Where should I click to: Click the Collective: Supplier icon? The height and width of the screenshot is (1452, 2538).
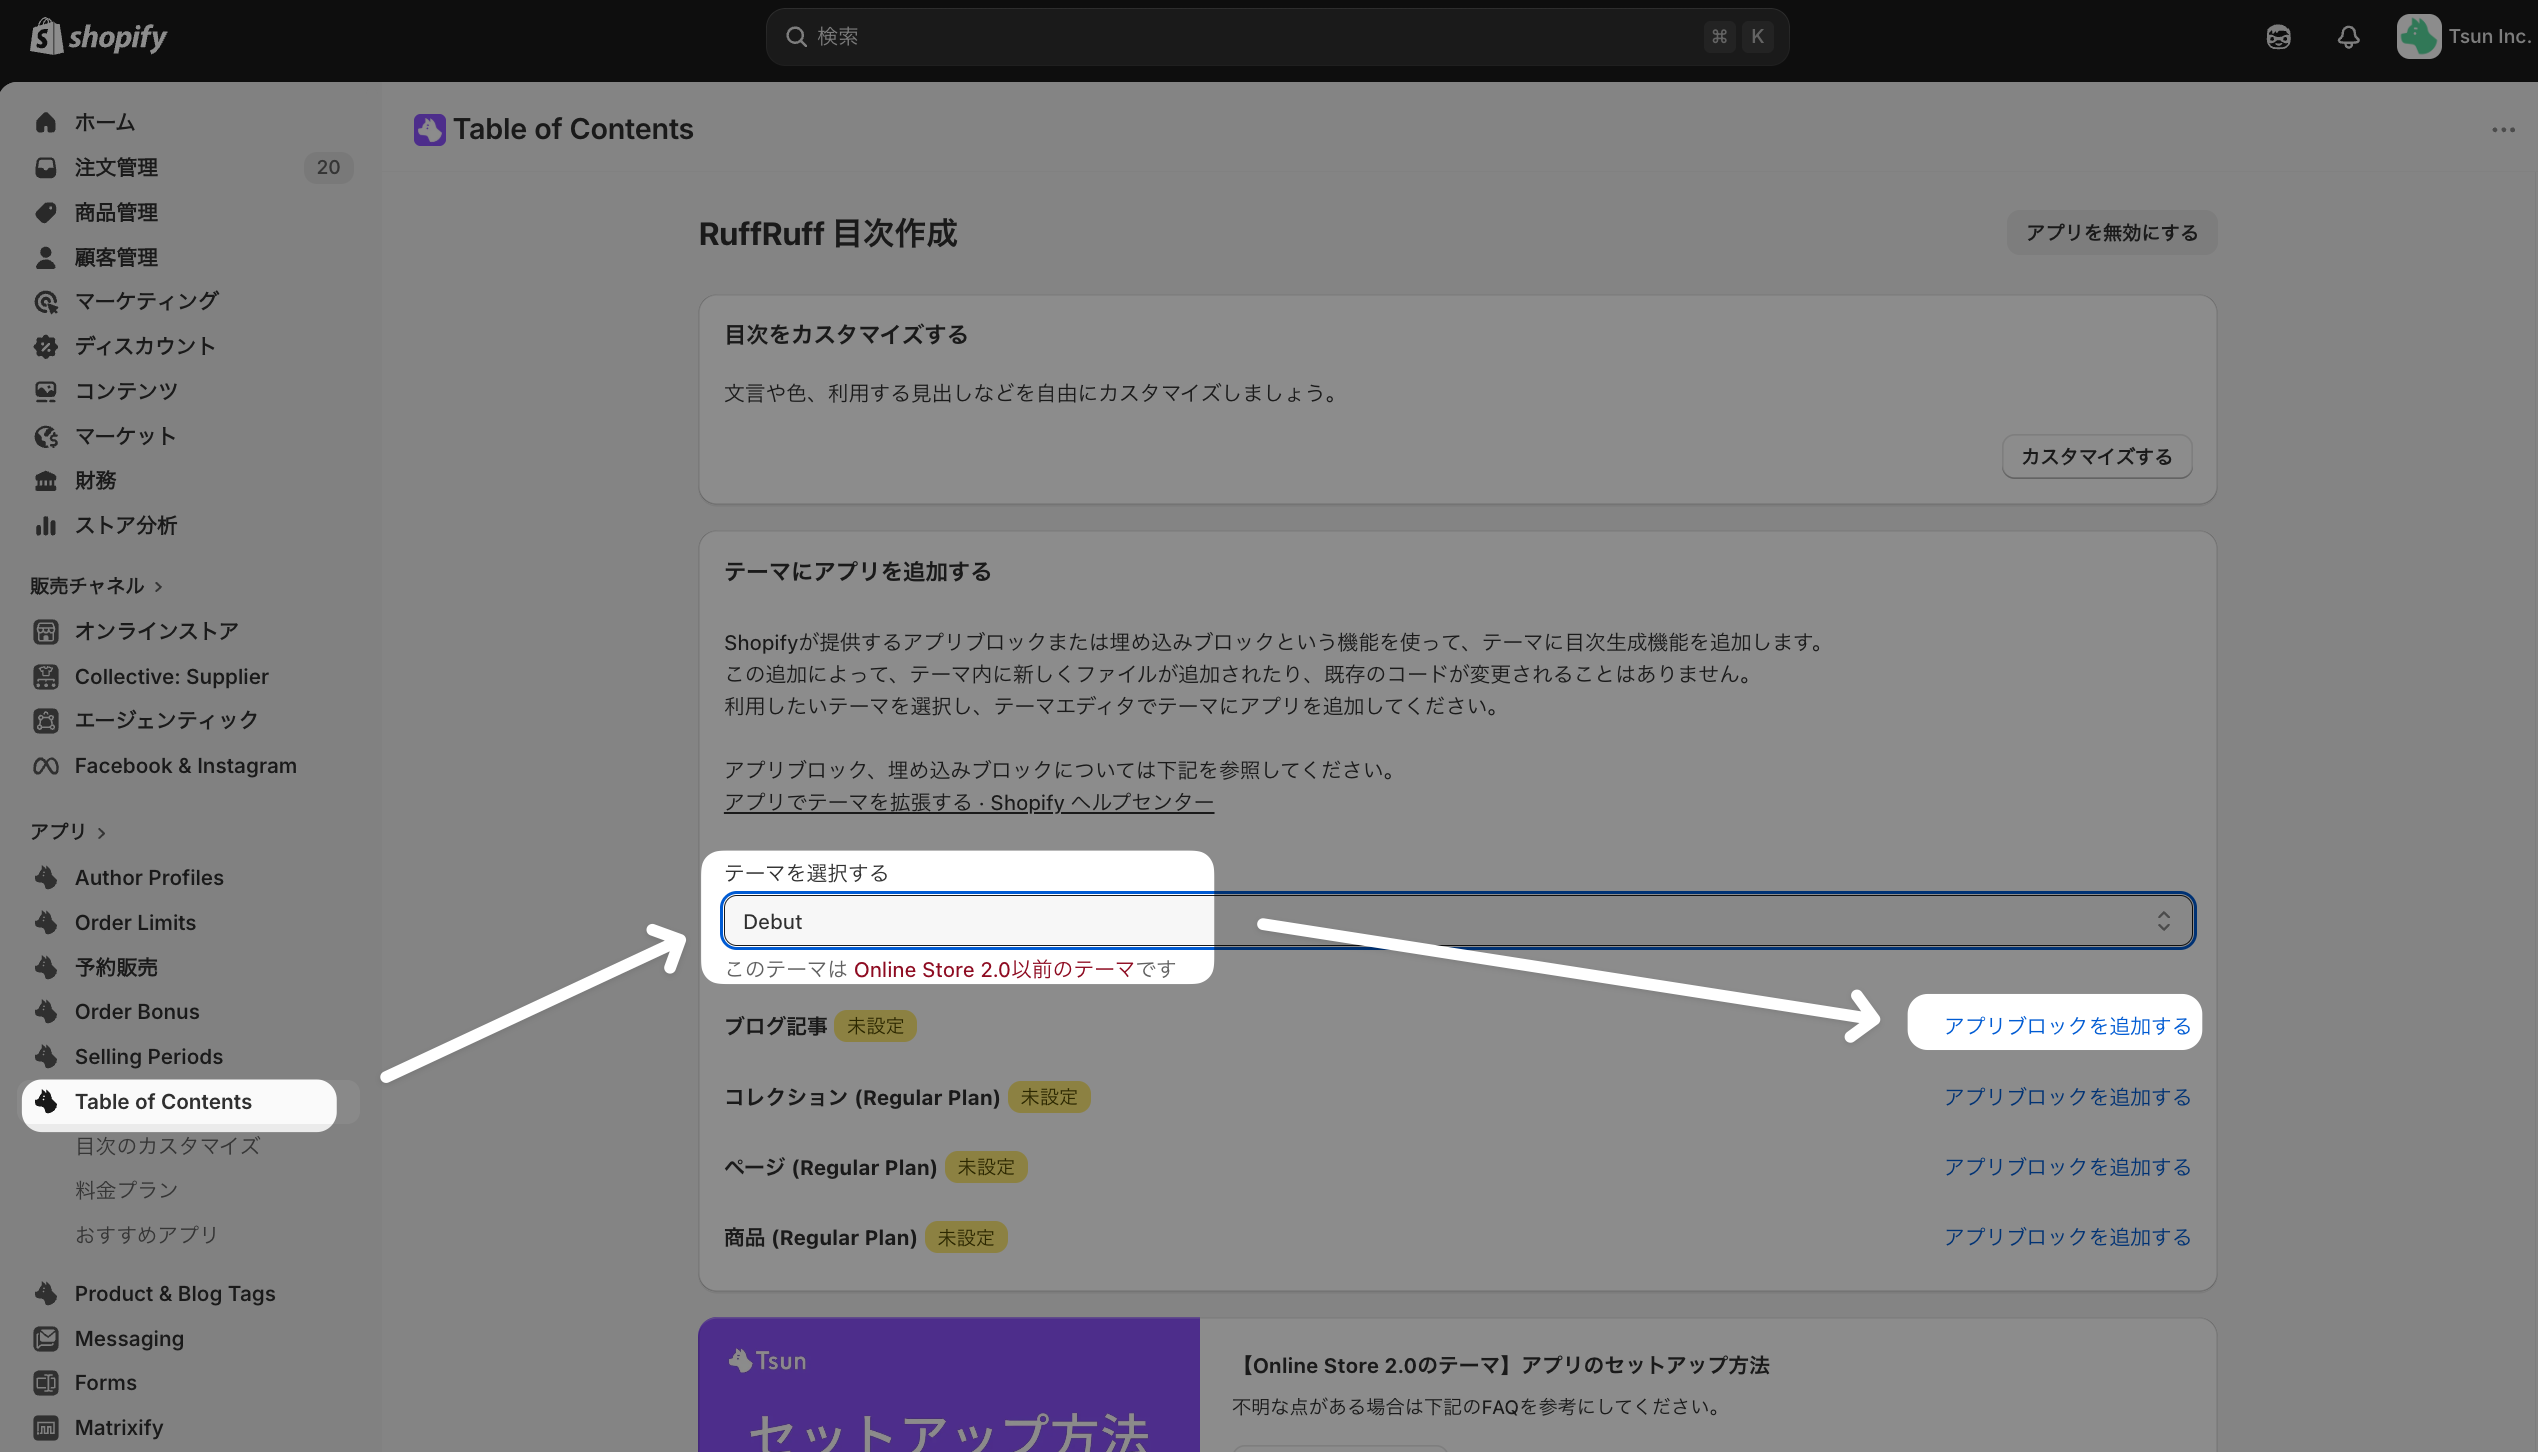46,676
